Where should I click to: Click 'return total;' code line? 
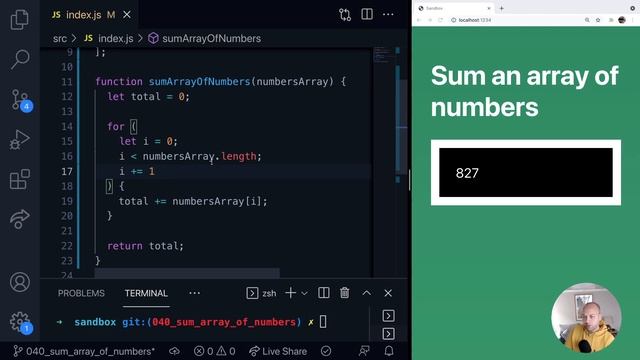(x=145, y=246)
